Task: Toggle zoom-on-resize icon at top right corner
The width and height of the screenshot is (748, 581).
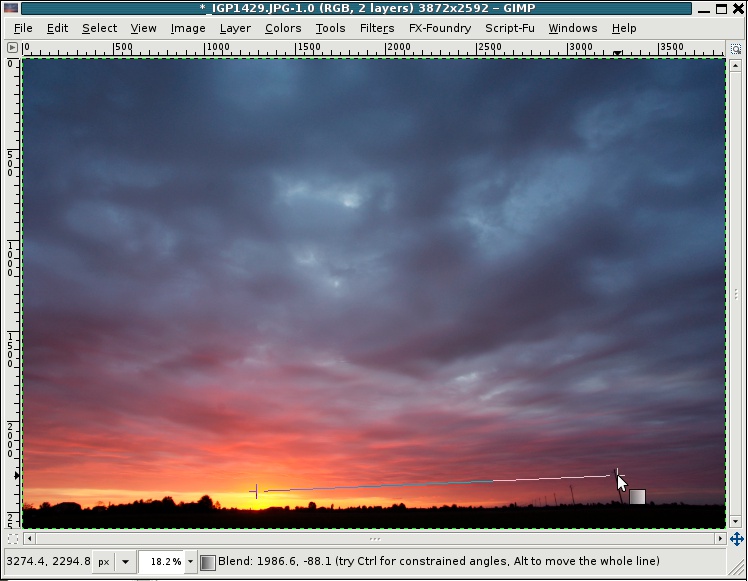Action: tap(736, 48)
